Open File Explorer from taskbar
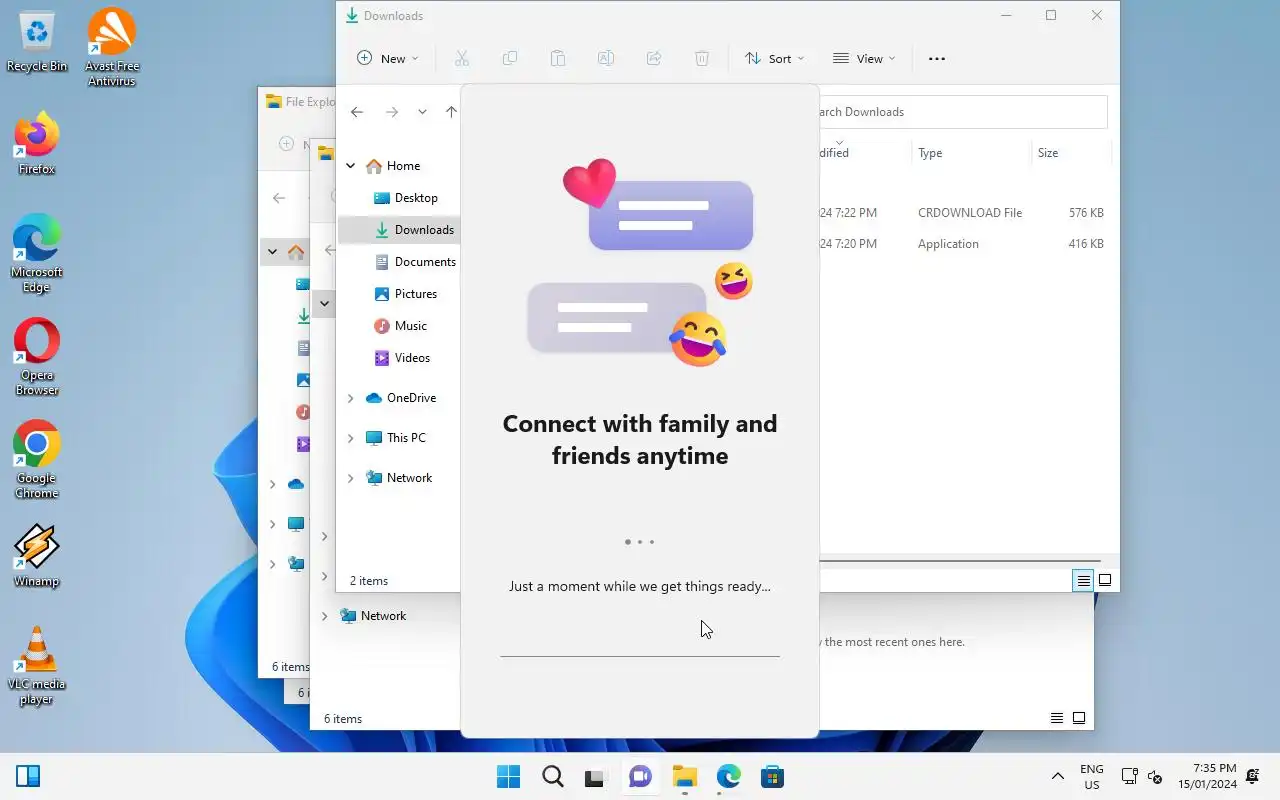 pos(684,777)
